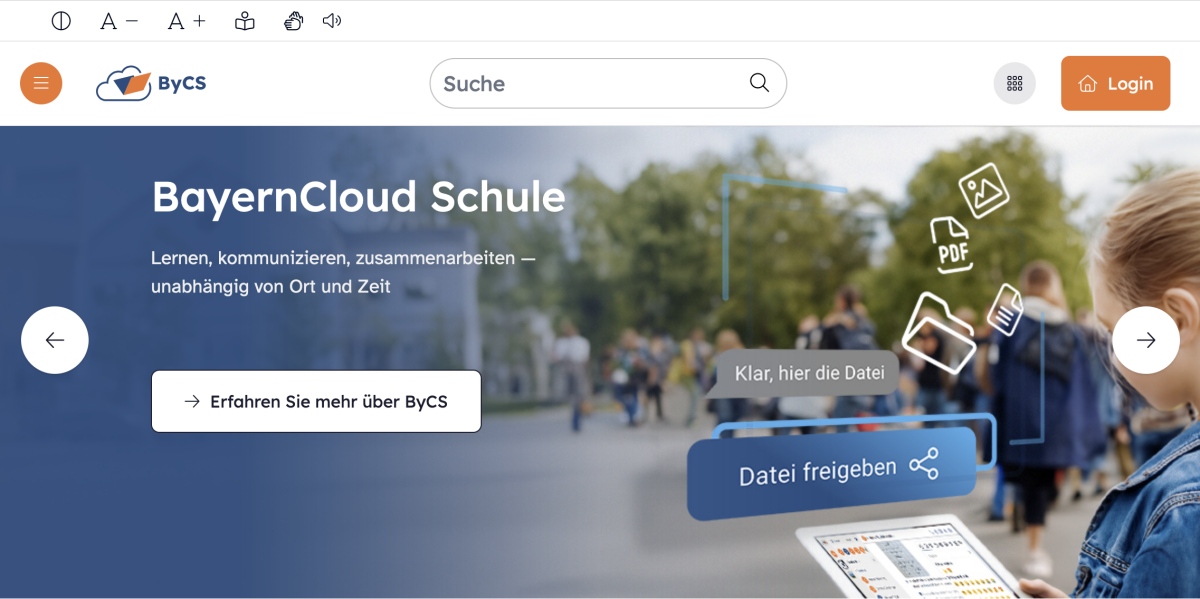Toggle the high contrast mode icon

point(61,21)
